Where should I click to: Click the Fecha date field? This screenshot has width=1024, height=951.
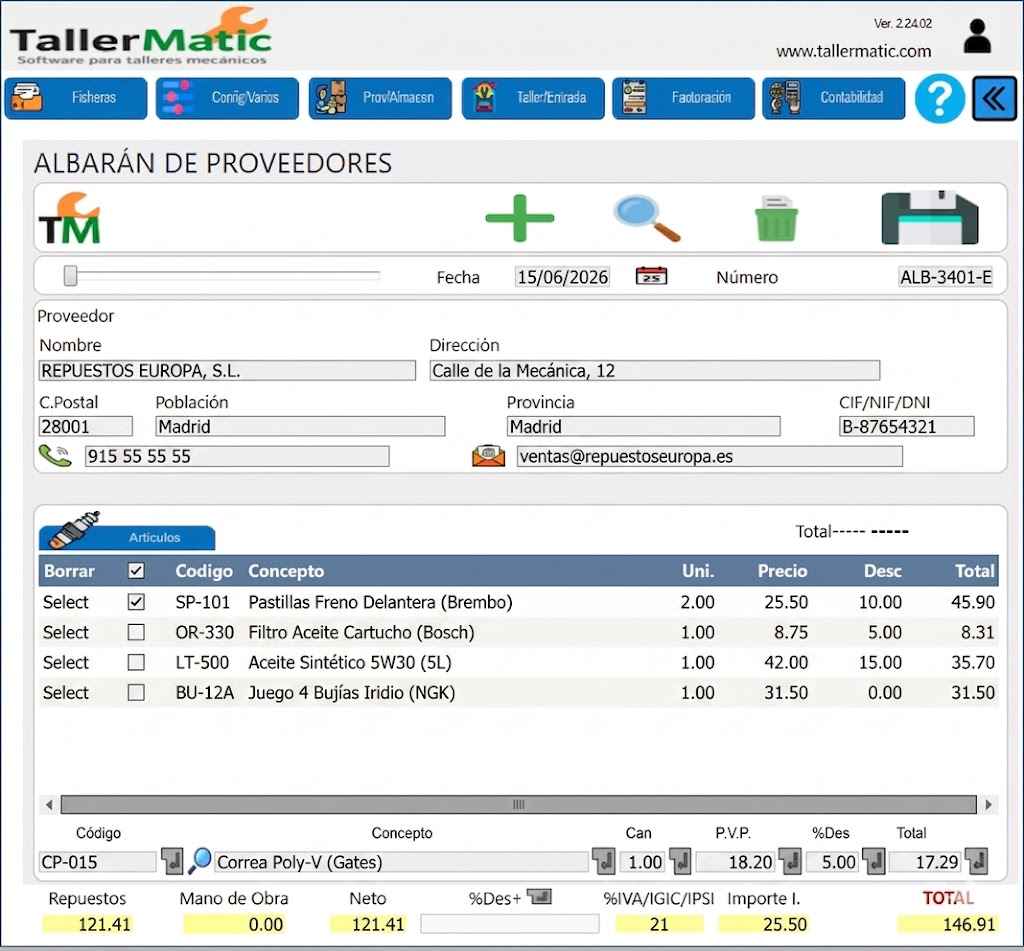tap(562, 277)
